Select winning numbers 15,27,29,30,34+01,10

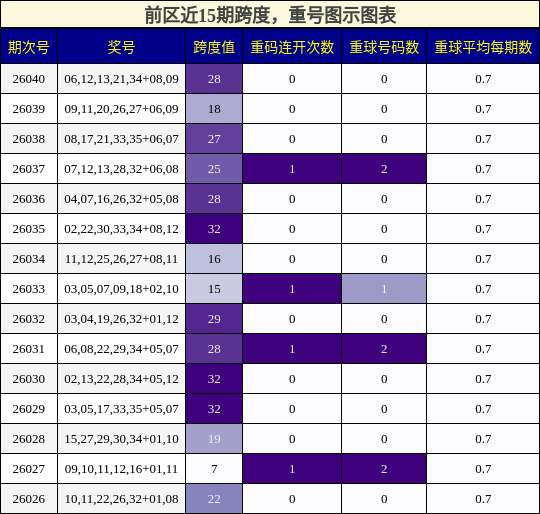122,439
